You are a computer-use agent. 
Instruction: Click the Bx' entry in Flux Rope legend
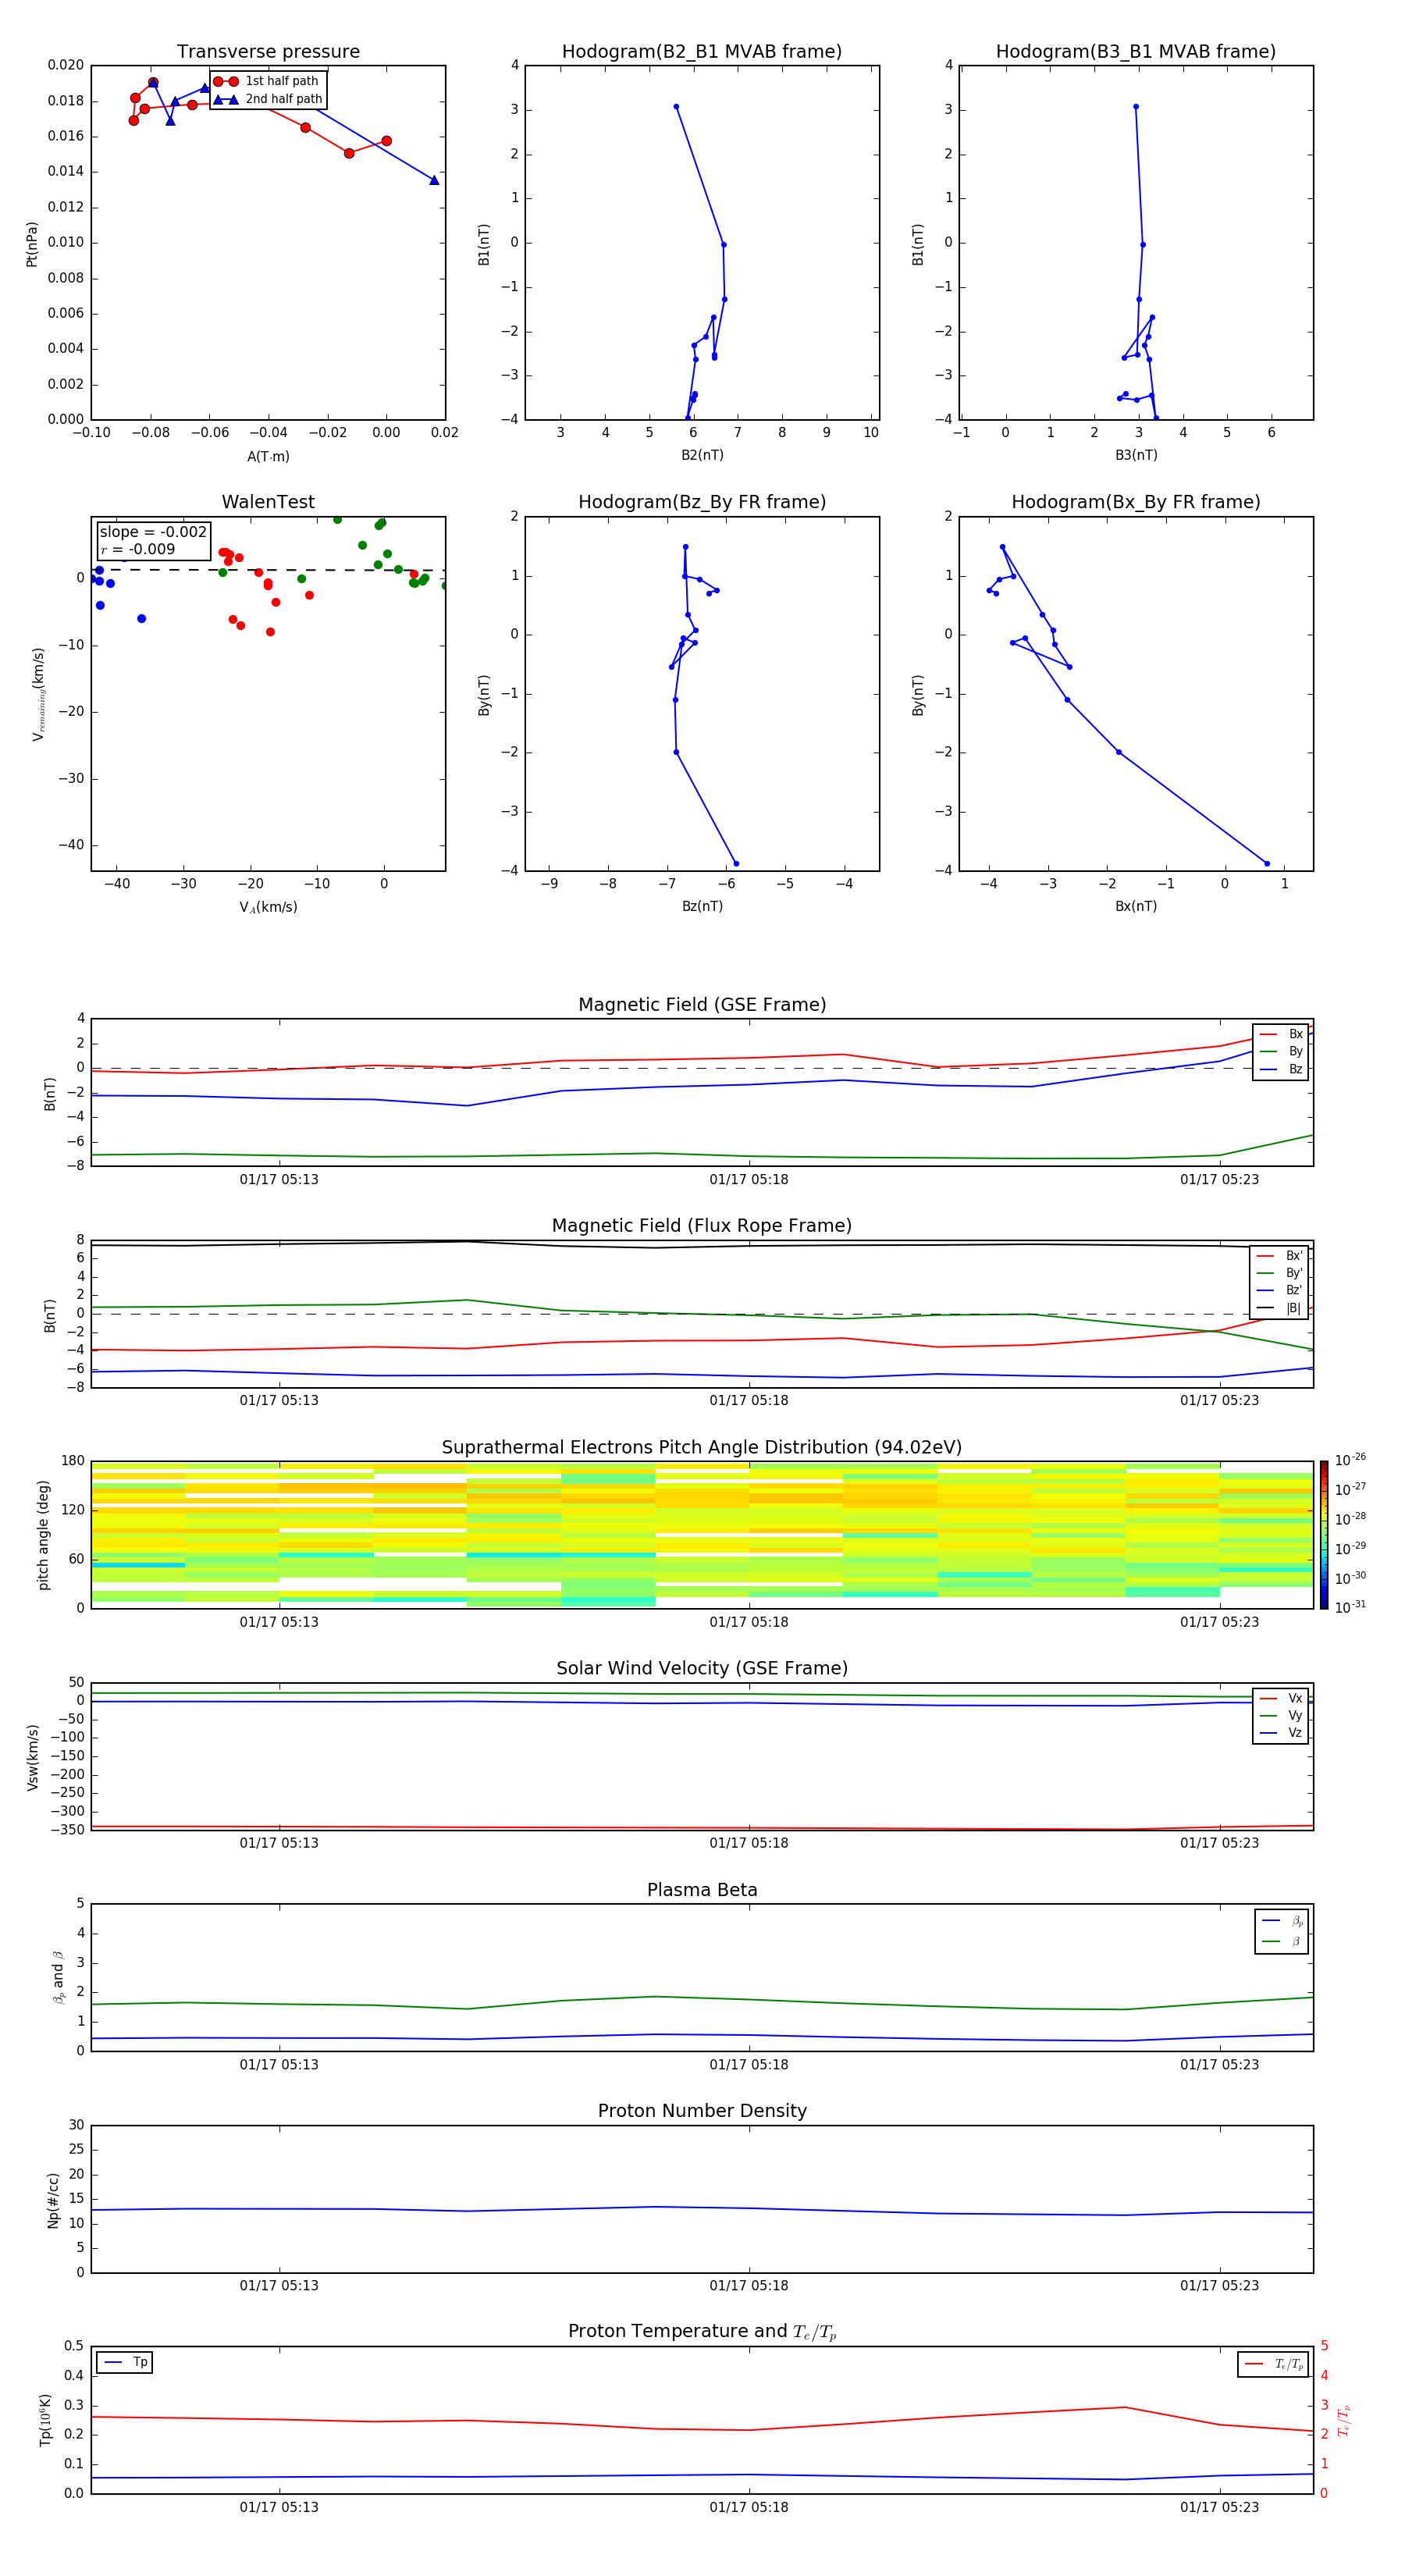pos(1280,1256)
